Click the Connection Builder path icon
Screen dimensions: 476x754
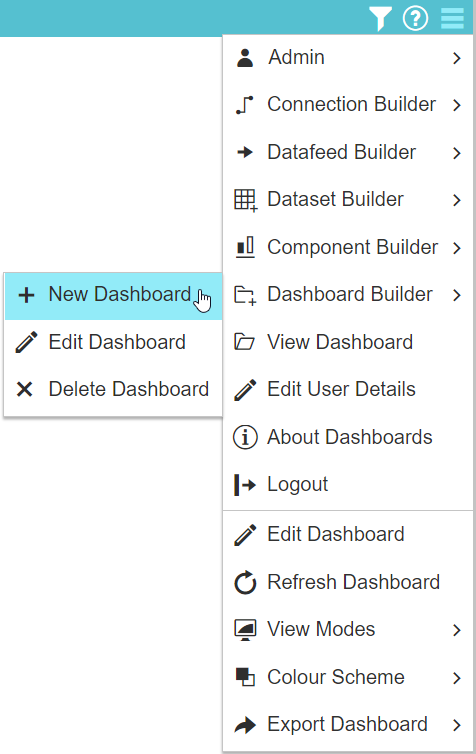click(x=245, y=105)
